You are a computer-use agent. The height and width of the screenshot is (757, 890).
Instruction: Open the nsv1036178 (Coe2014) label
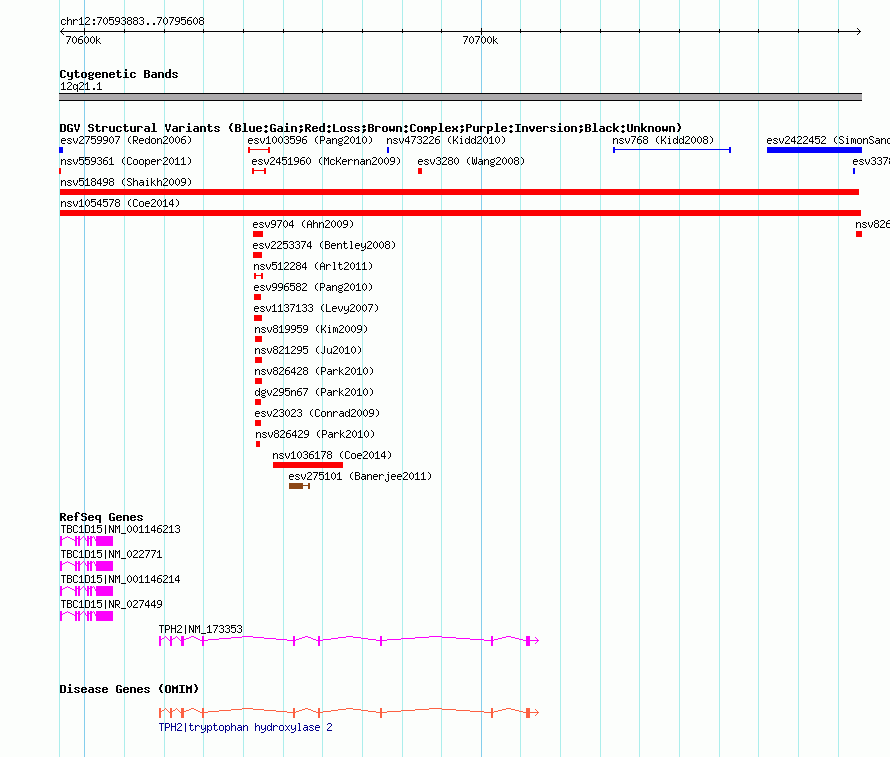[332, 455]
